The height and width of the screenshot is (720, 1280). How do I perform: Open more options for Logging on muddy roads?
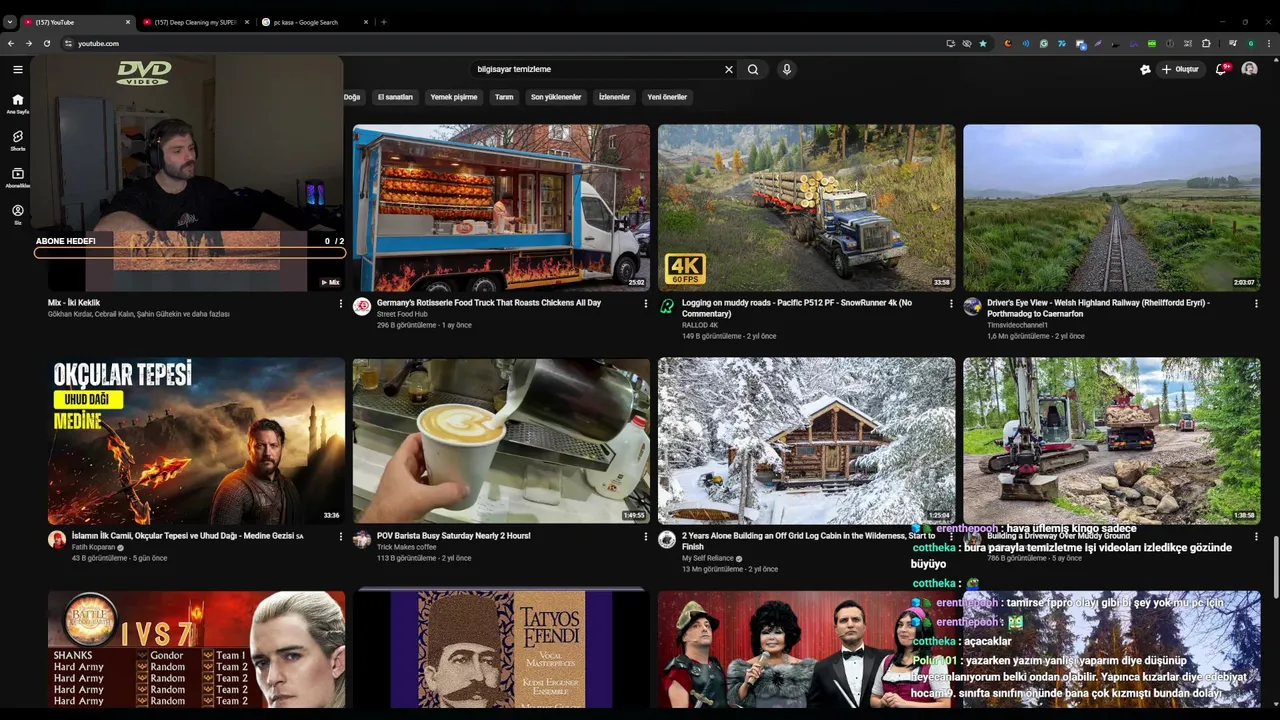tap(951, 303)
